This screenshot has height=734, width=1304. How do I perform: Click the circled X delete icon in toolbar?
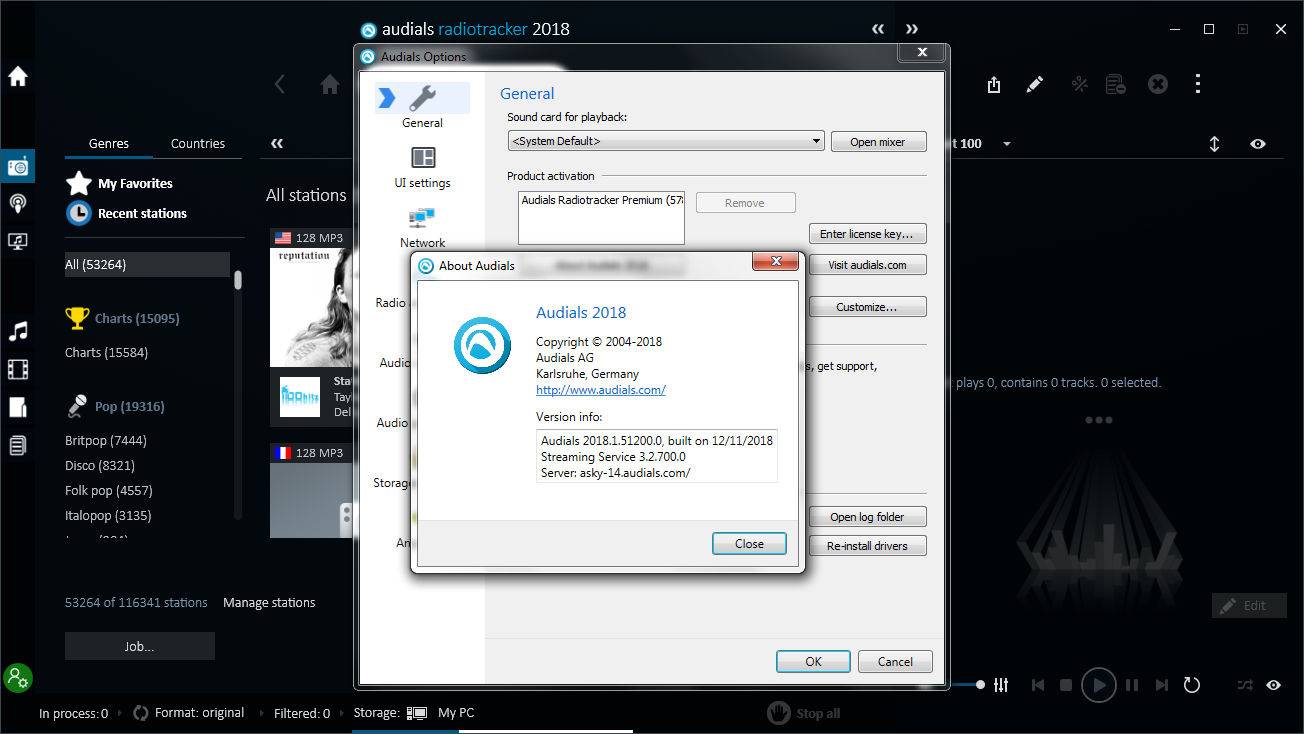(x=1157, y=85)
